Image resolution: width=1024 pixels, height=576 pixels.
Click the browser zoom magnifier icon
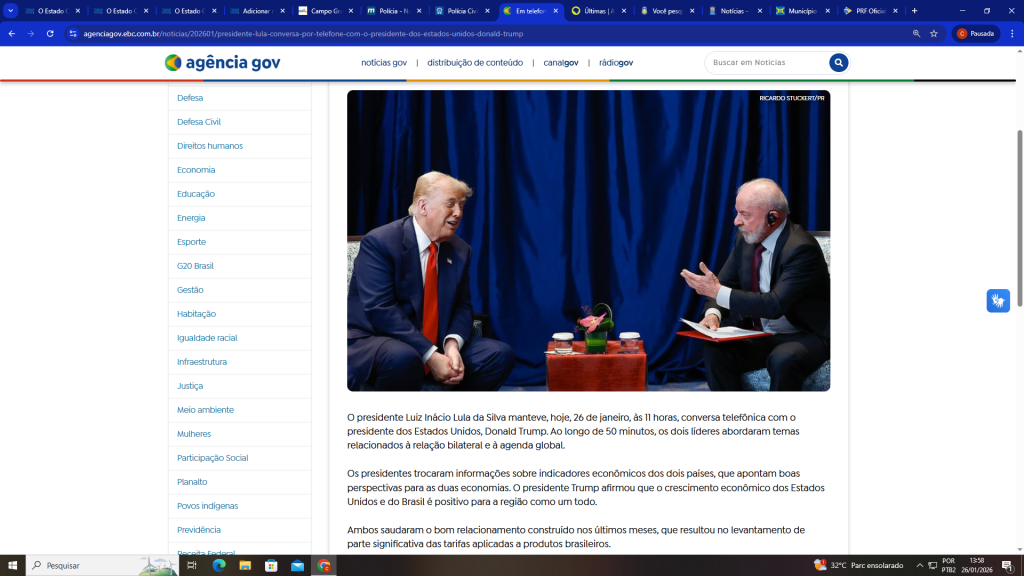[x=916, y=33]
